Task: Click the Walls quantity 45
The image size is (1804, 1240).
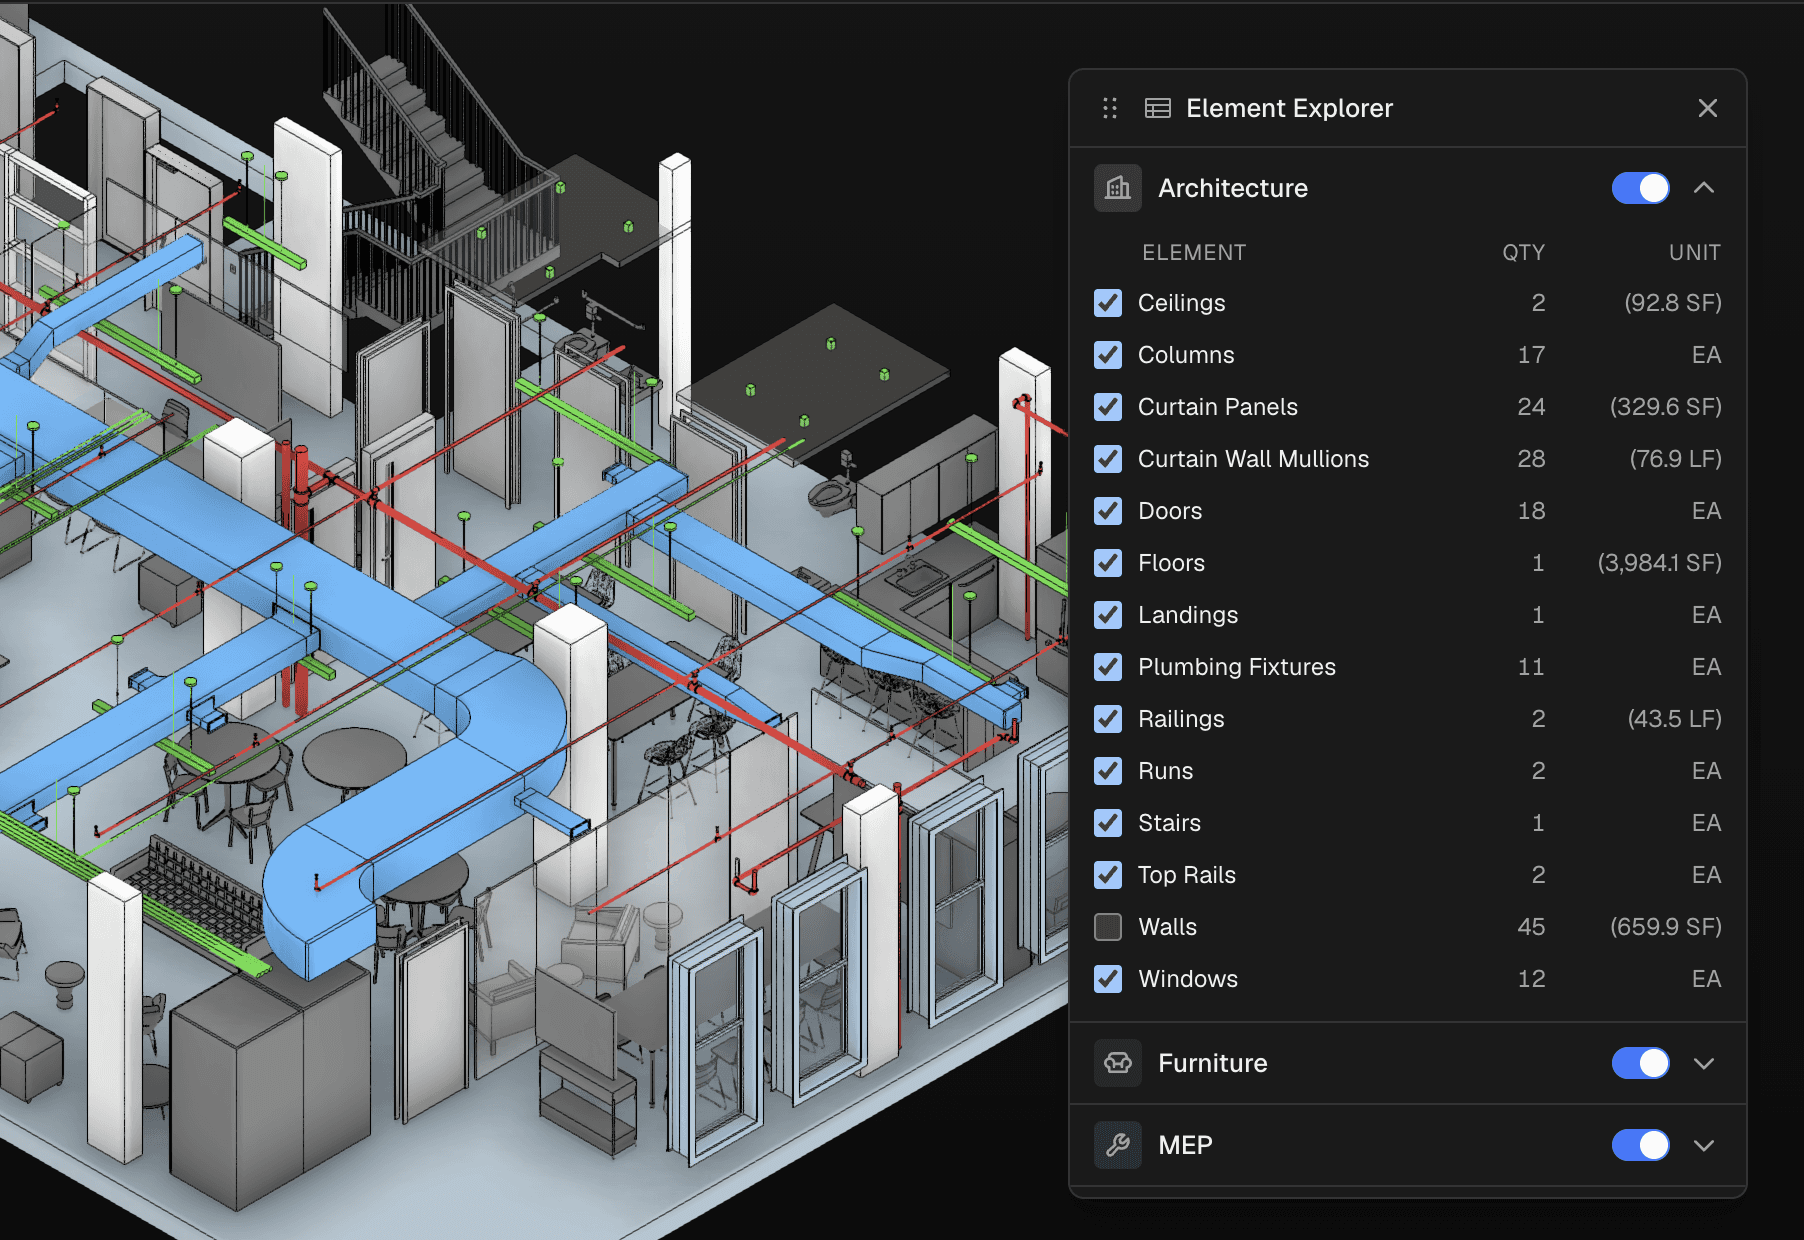Action: [x=1531, y=927]
